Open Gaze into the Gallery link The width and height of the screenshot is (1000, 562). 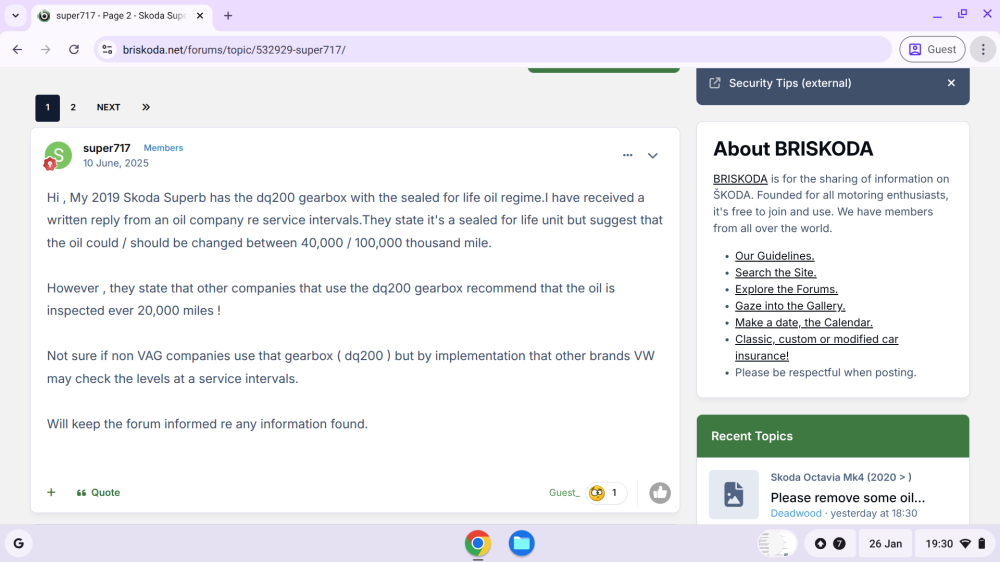point(790,306)
